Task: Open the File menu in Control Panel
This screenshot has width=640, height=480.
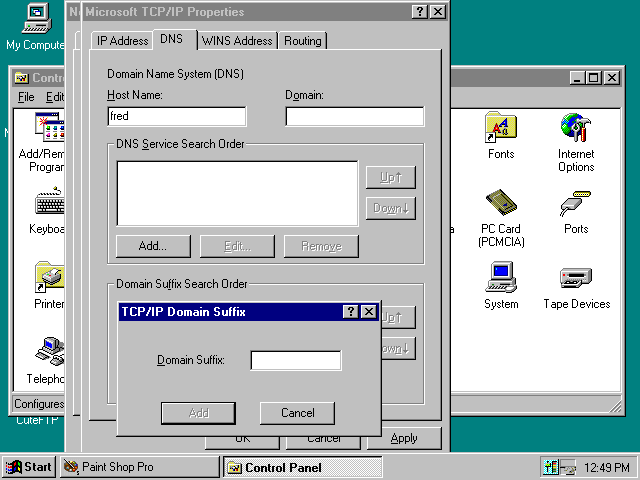Action: (x=26, y=97)
